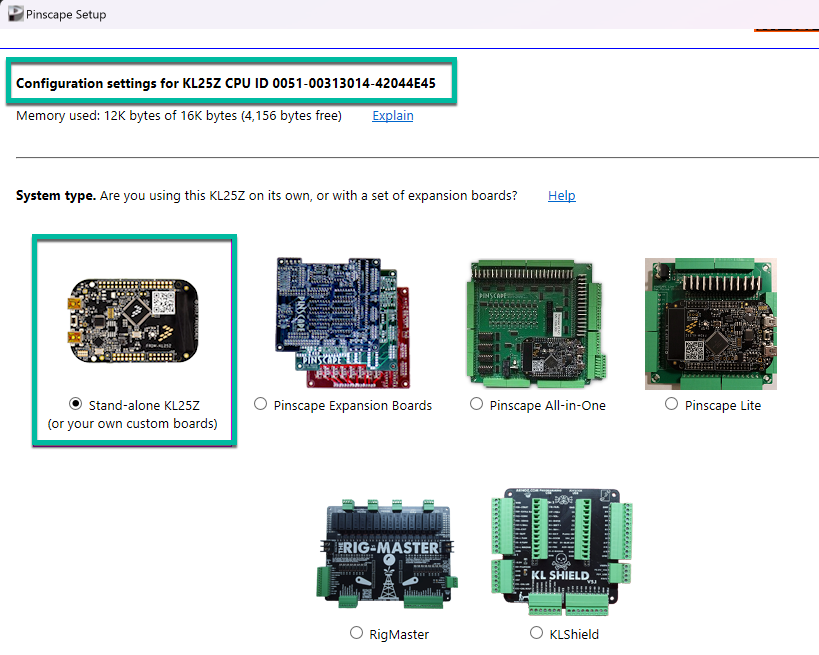The width and height of the screenshot is (819, 655).
Task: Select the Stand-alone KL25Z radio button
Action: point(76,404)
